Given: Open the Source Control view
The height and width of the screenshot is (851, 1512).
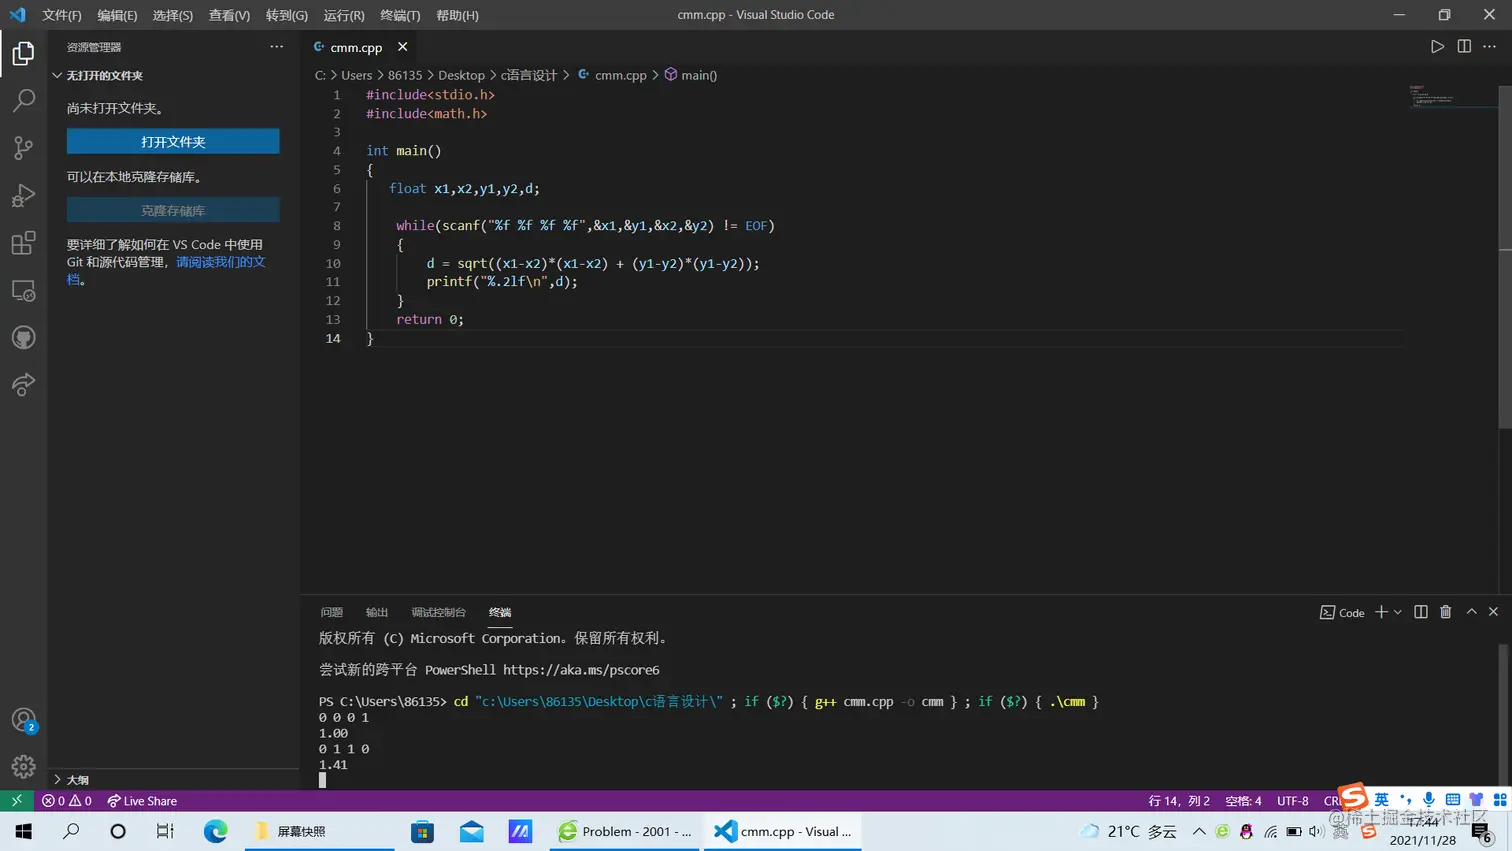Looking at the screenshot, I should pyautogui.click(x=23, y=148).
